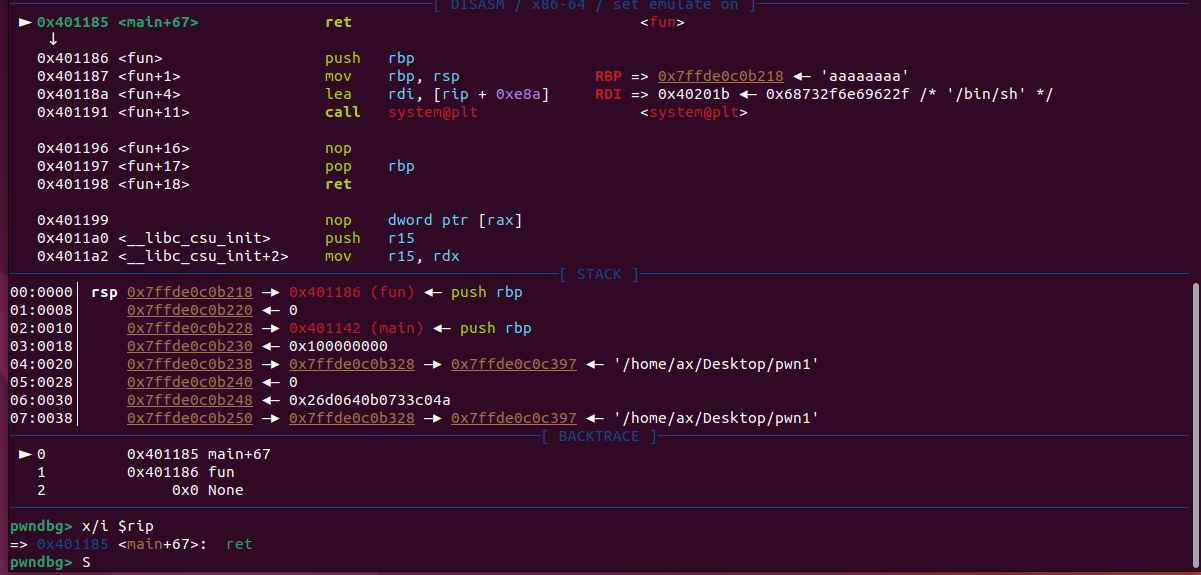Click stack address 0x7ffde0c0b220 in row 01:0008
Viewport: 1201px width, 575px height.
(189, 310)
